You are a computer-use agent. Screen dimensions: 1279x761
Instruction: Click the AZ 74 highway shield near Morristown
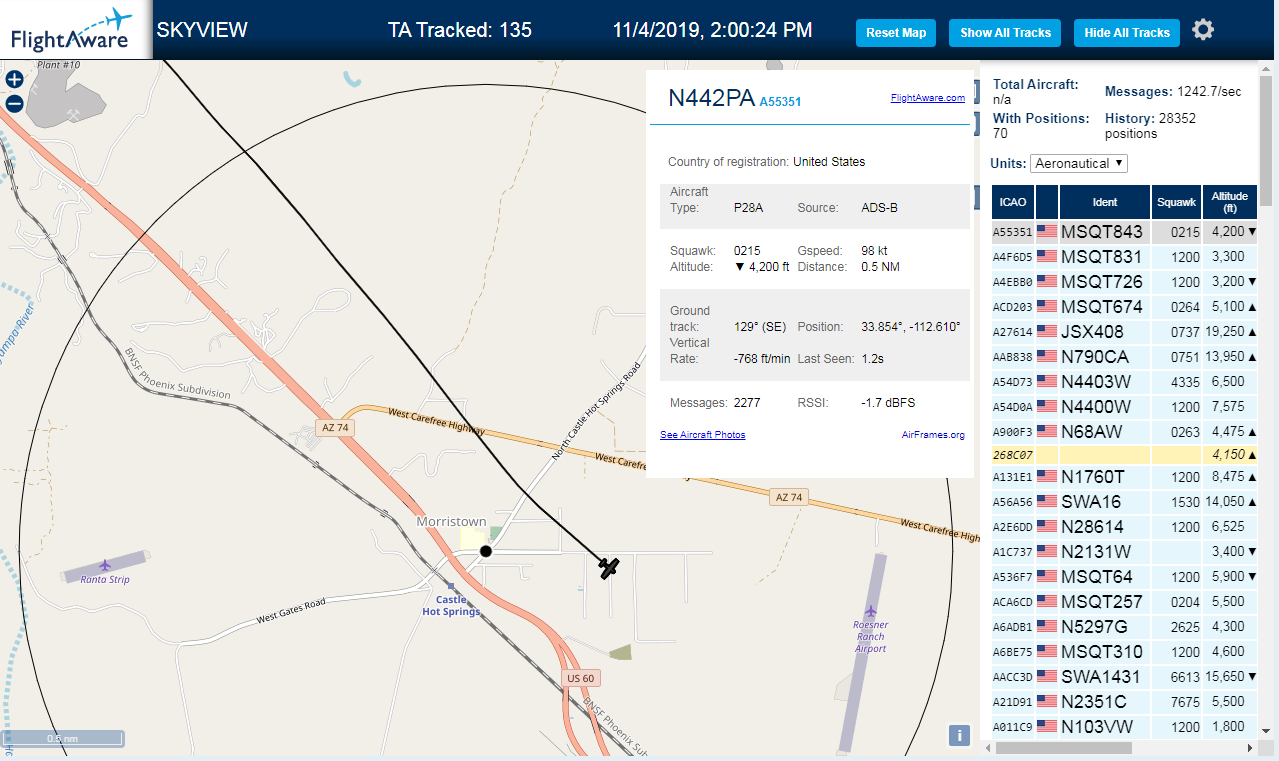coord(334,427)
